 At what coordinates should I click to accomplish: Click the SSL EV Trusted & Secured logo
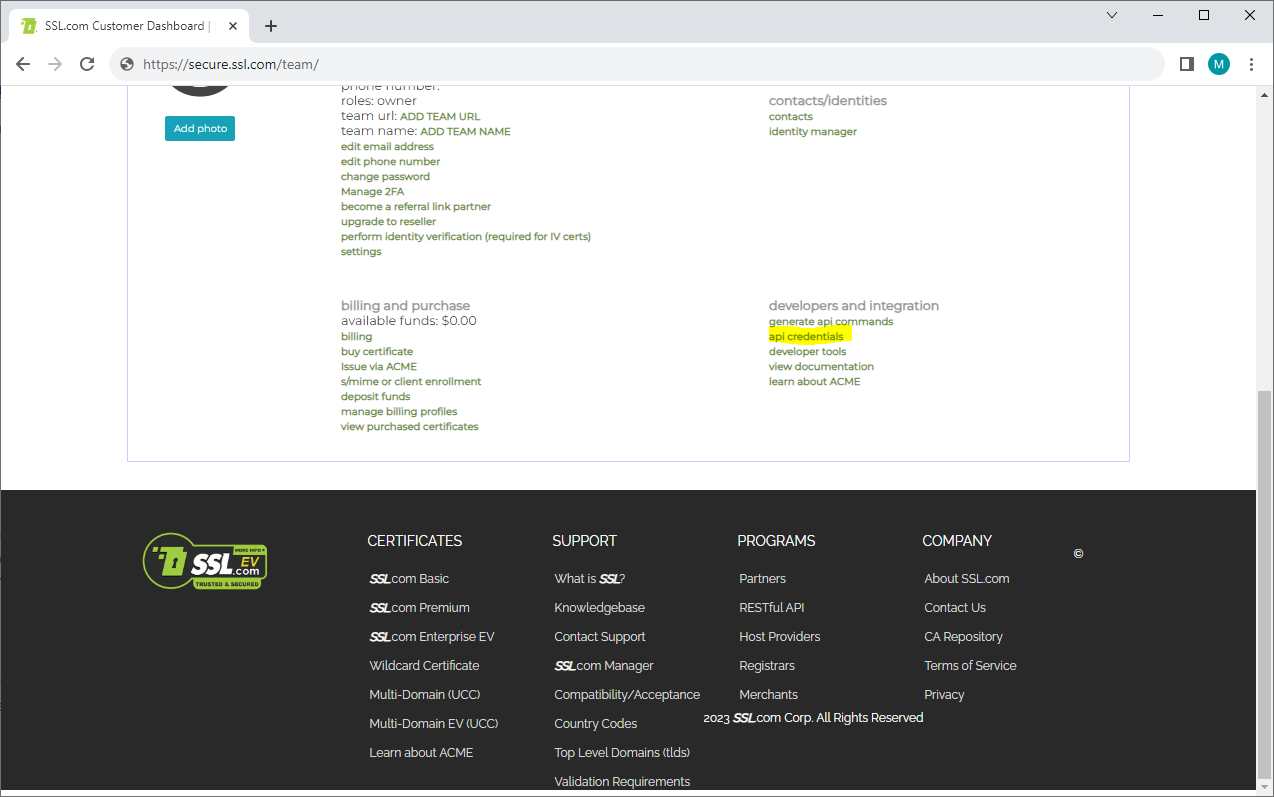click(x=205, y=561)
